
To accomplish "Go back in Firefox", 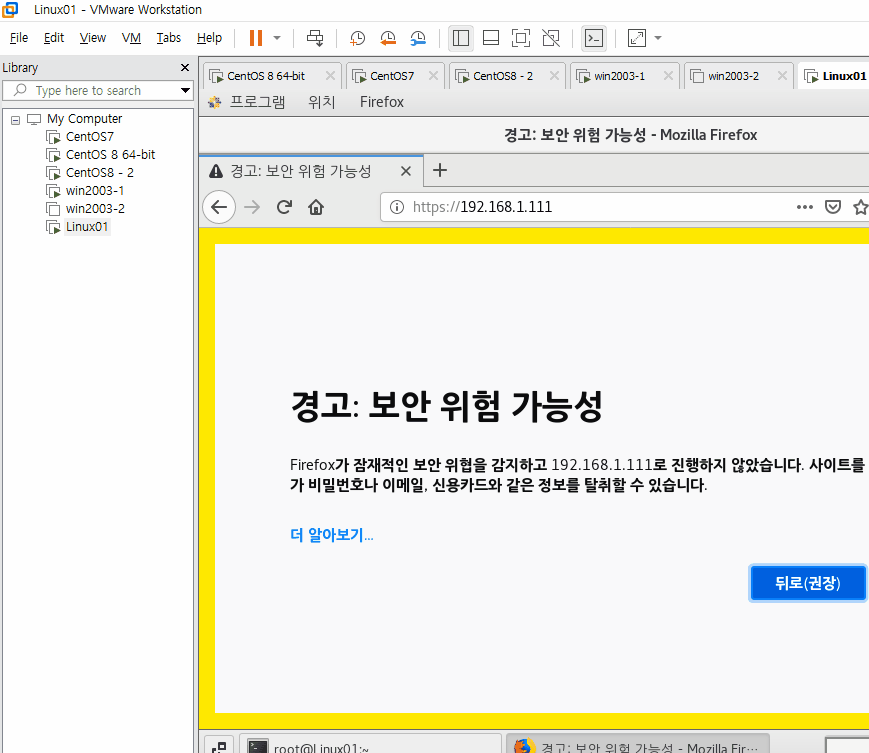I will 219,207.
